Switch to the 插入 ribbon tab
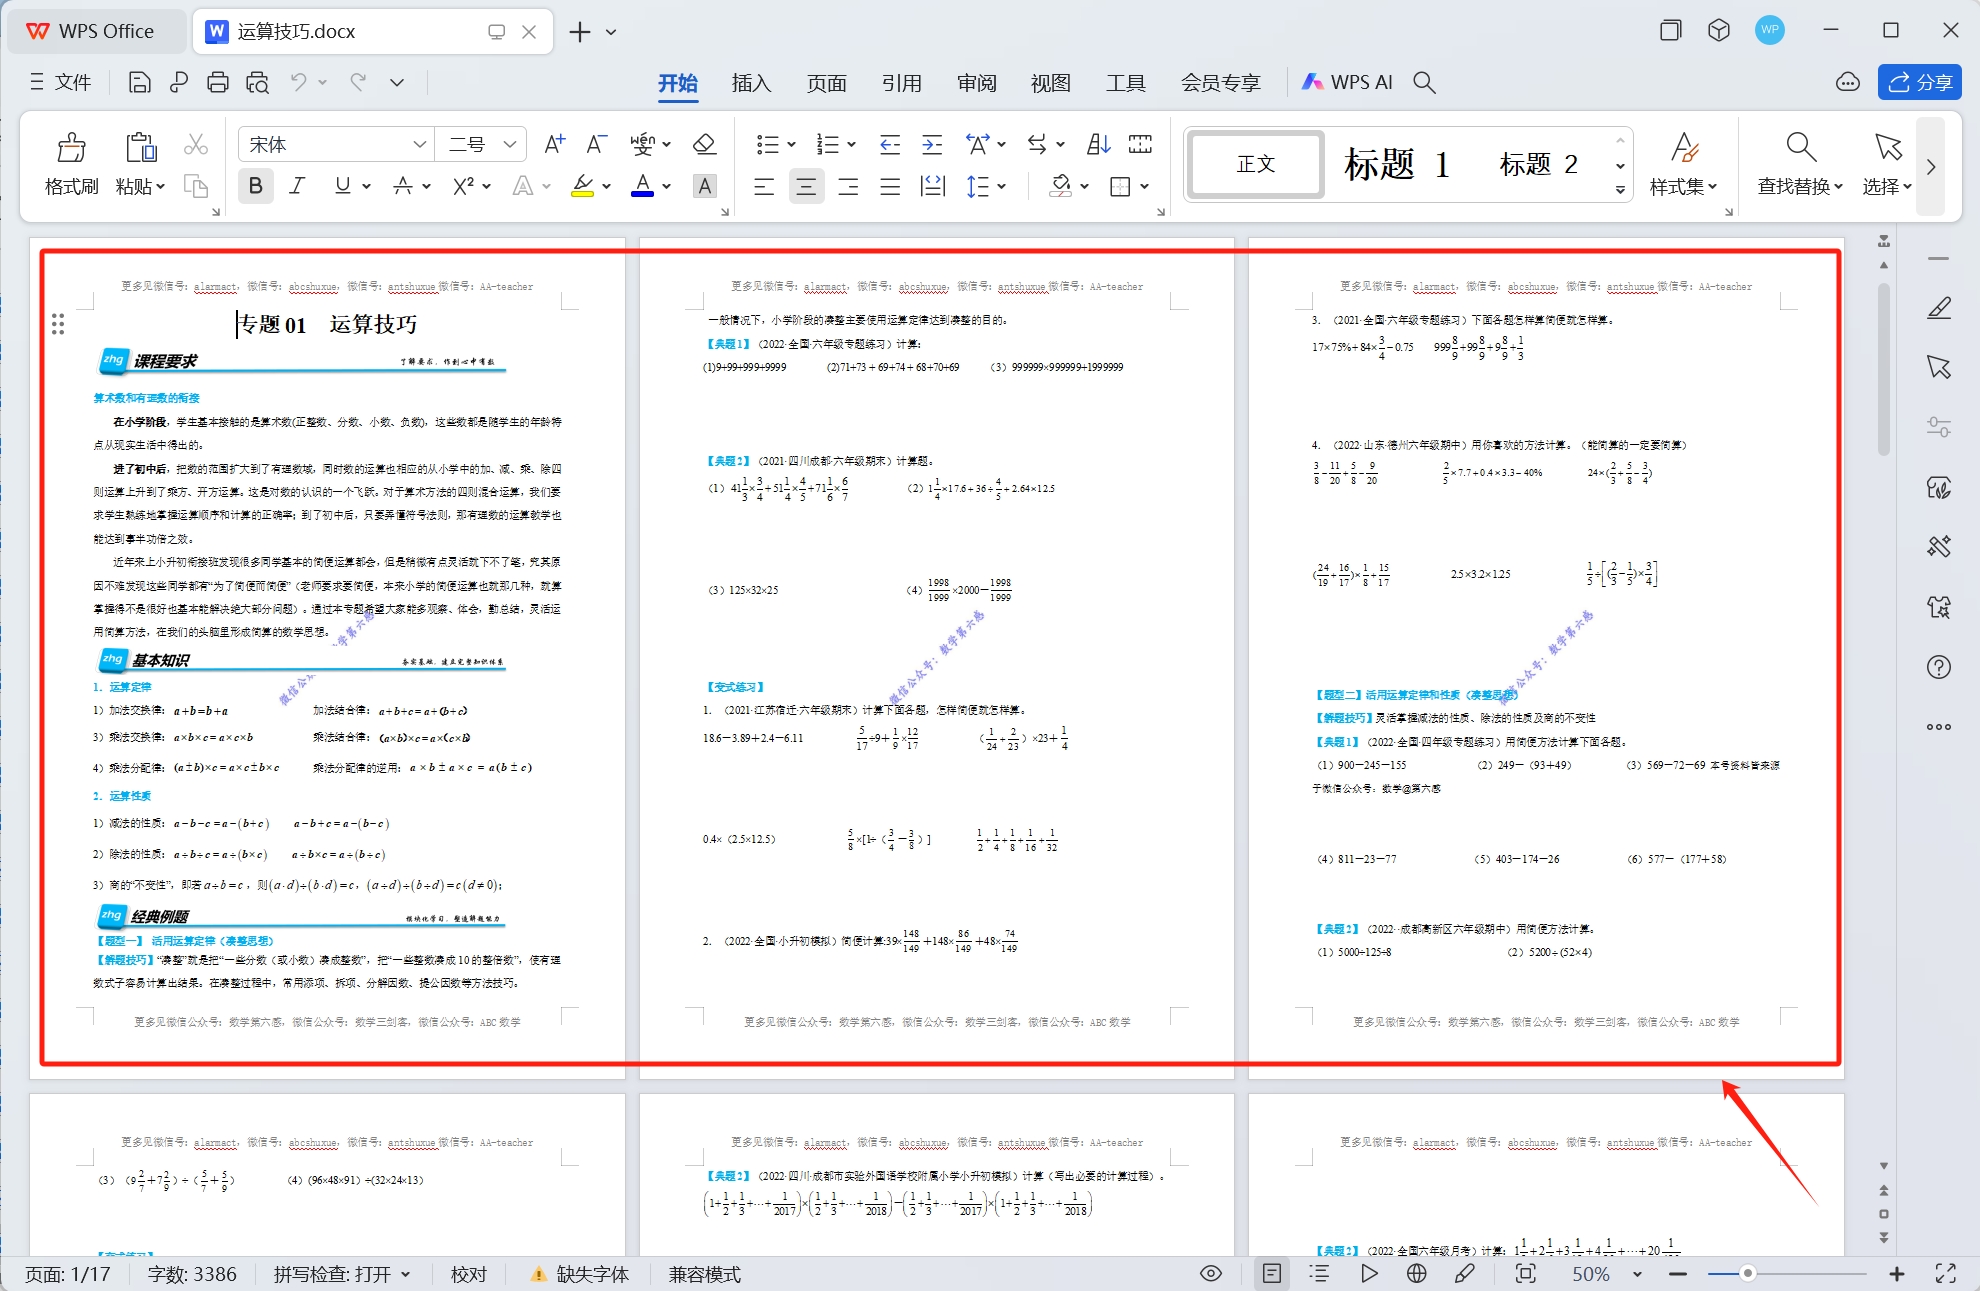The width and height of the screenshot is (1980, 1291). click(x=751, y=83)
